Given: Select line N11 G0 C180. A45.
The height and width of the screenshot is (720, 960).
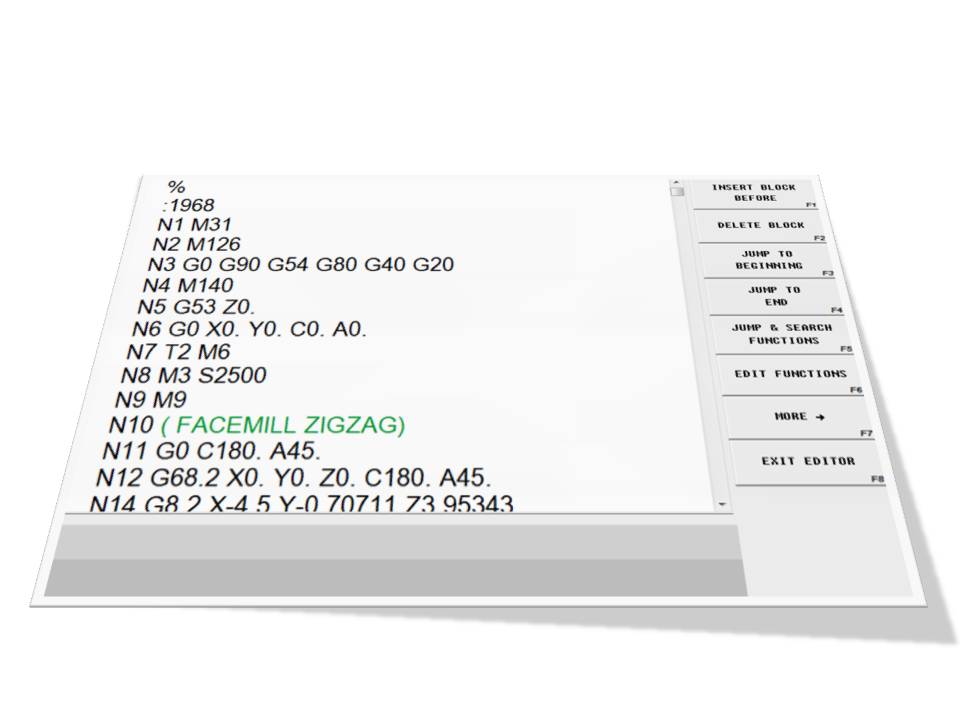Looking at the screenshot, I should [x=211, y=451].
